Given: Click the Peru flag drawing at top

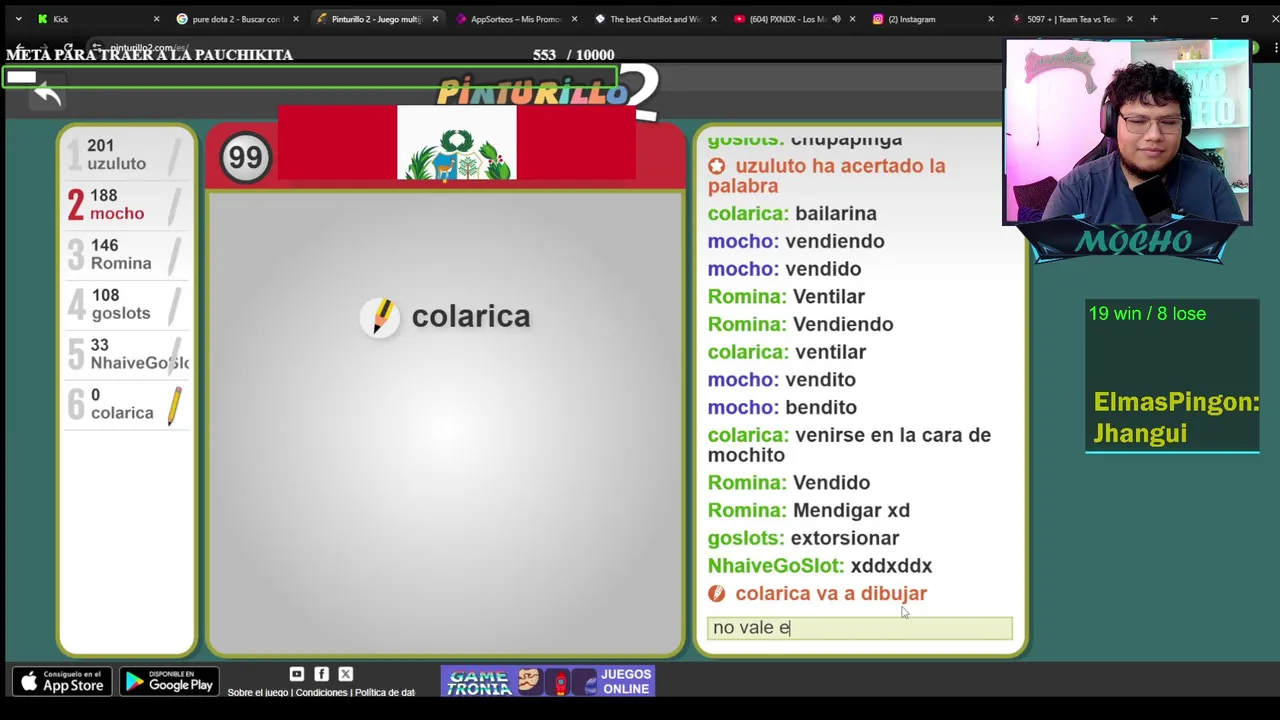Looking at the screenshot, I should (457, 143).
